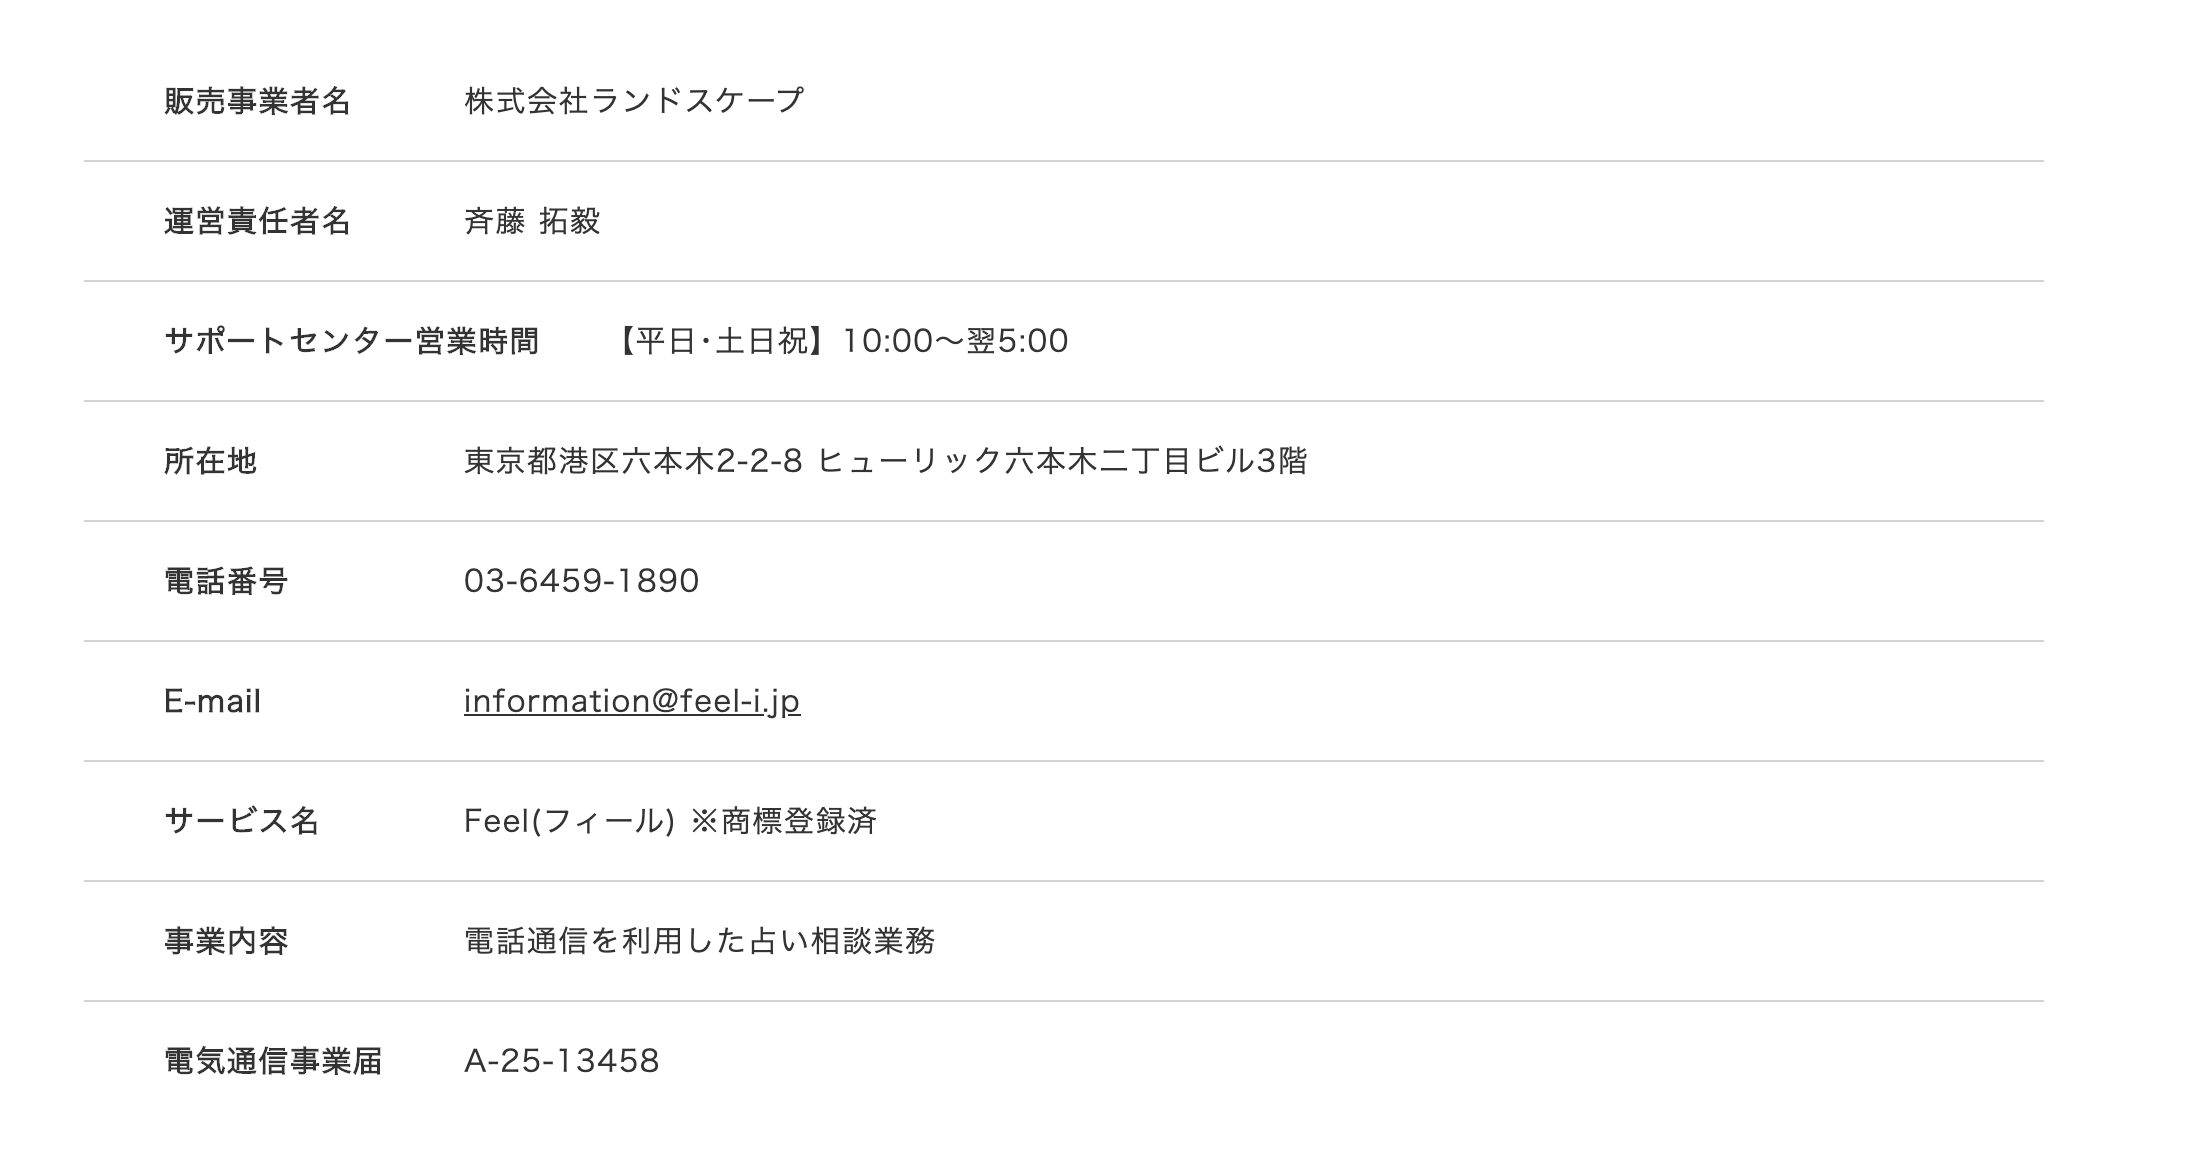Open the information@feel-i.jp email link
Viewport: 2188px width, 1166px height.
pos(632,701)
